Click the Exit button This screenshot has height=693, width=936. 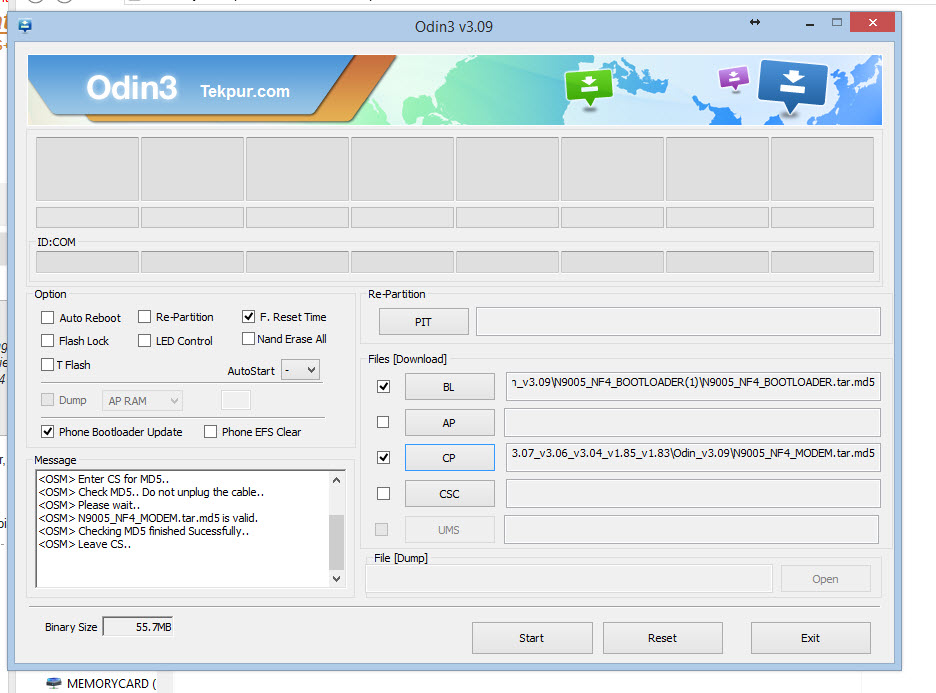(x=811, y=638)
